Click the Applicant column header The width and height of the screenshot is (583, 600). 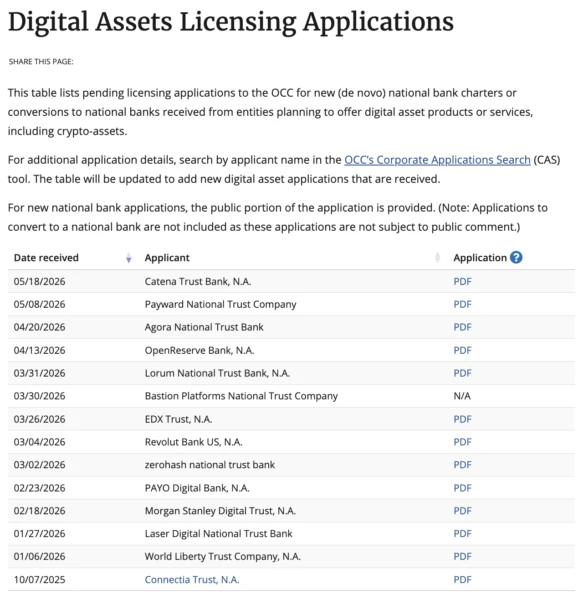tap(167, 258)
